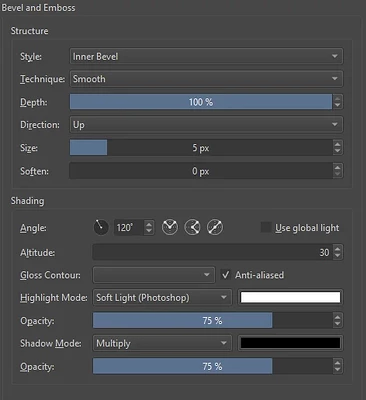The width and height of the screenshot is (366, 400).
Task: Decrease Size with the down stepper arrow
Action: click(x=337, y=151)
